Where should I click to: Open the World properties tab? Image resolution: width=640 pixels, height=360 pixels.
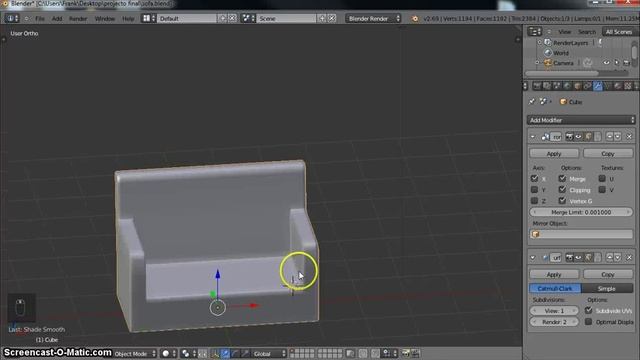pos(567,86)
